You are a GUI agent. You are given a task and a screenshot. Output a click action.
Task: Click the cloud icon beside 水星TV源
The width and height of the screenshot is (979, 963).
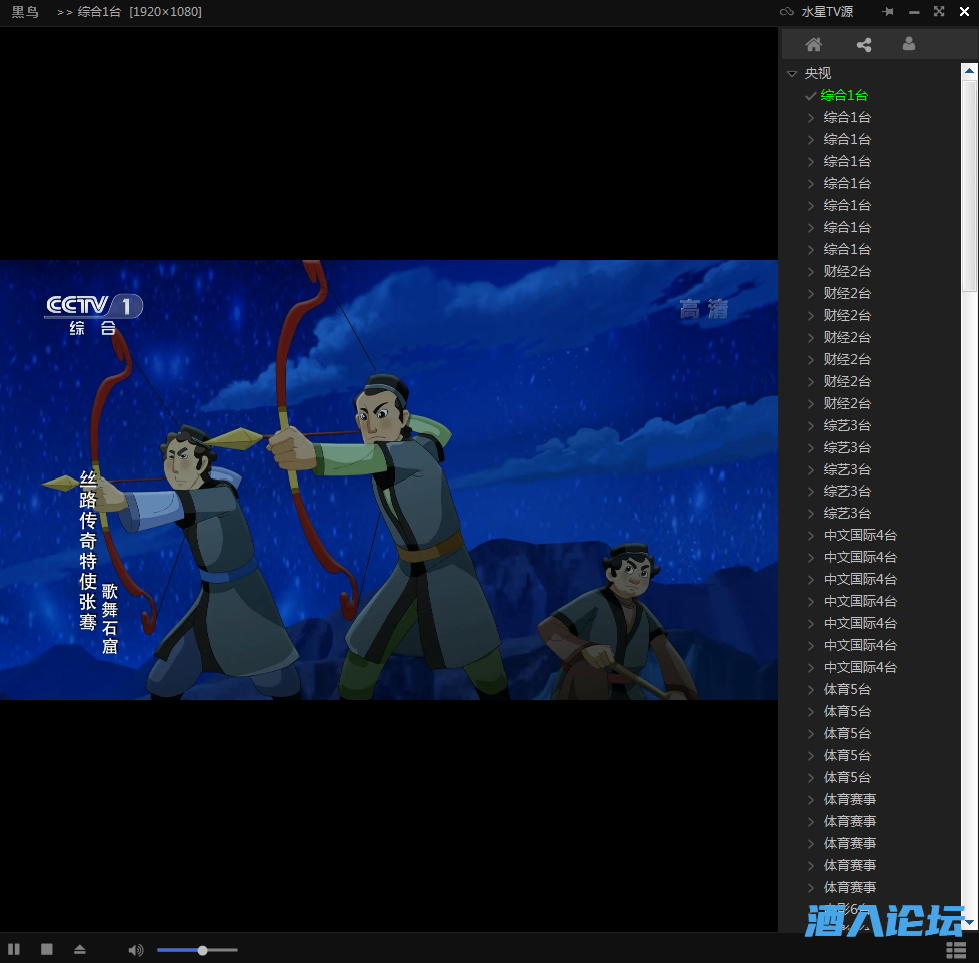click(787, 12)
